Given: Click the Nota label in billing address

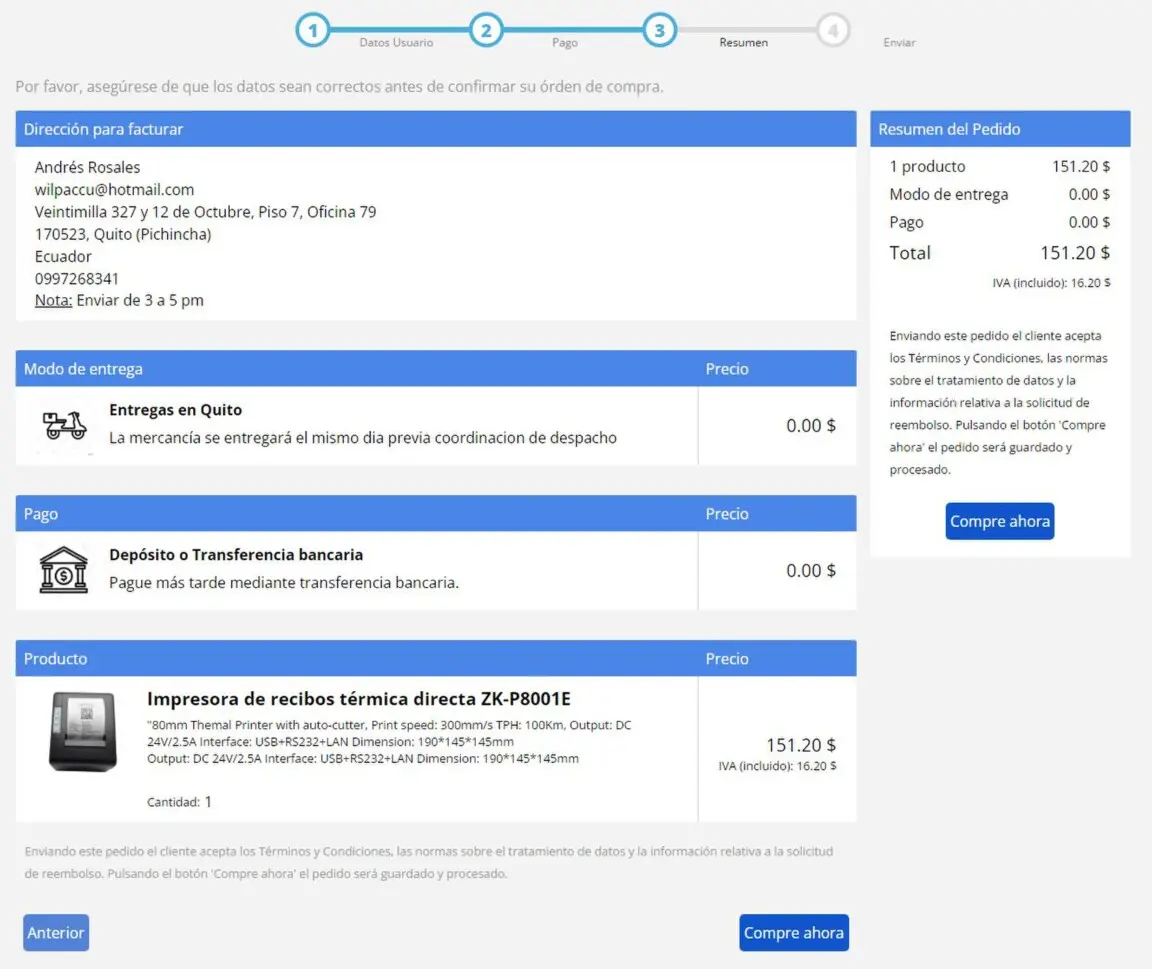Looking at the screenshot, I should click(x=53, y=300).
